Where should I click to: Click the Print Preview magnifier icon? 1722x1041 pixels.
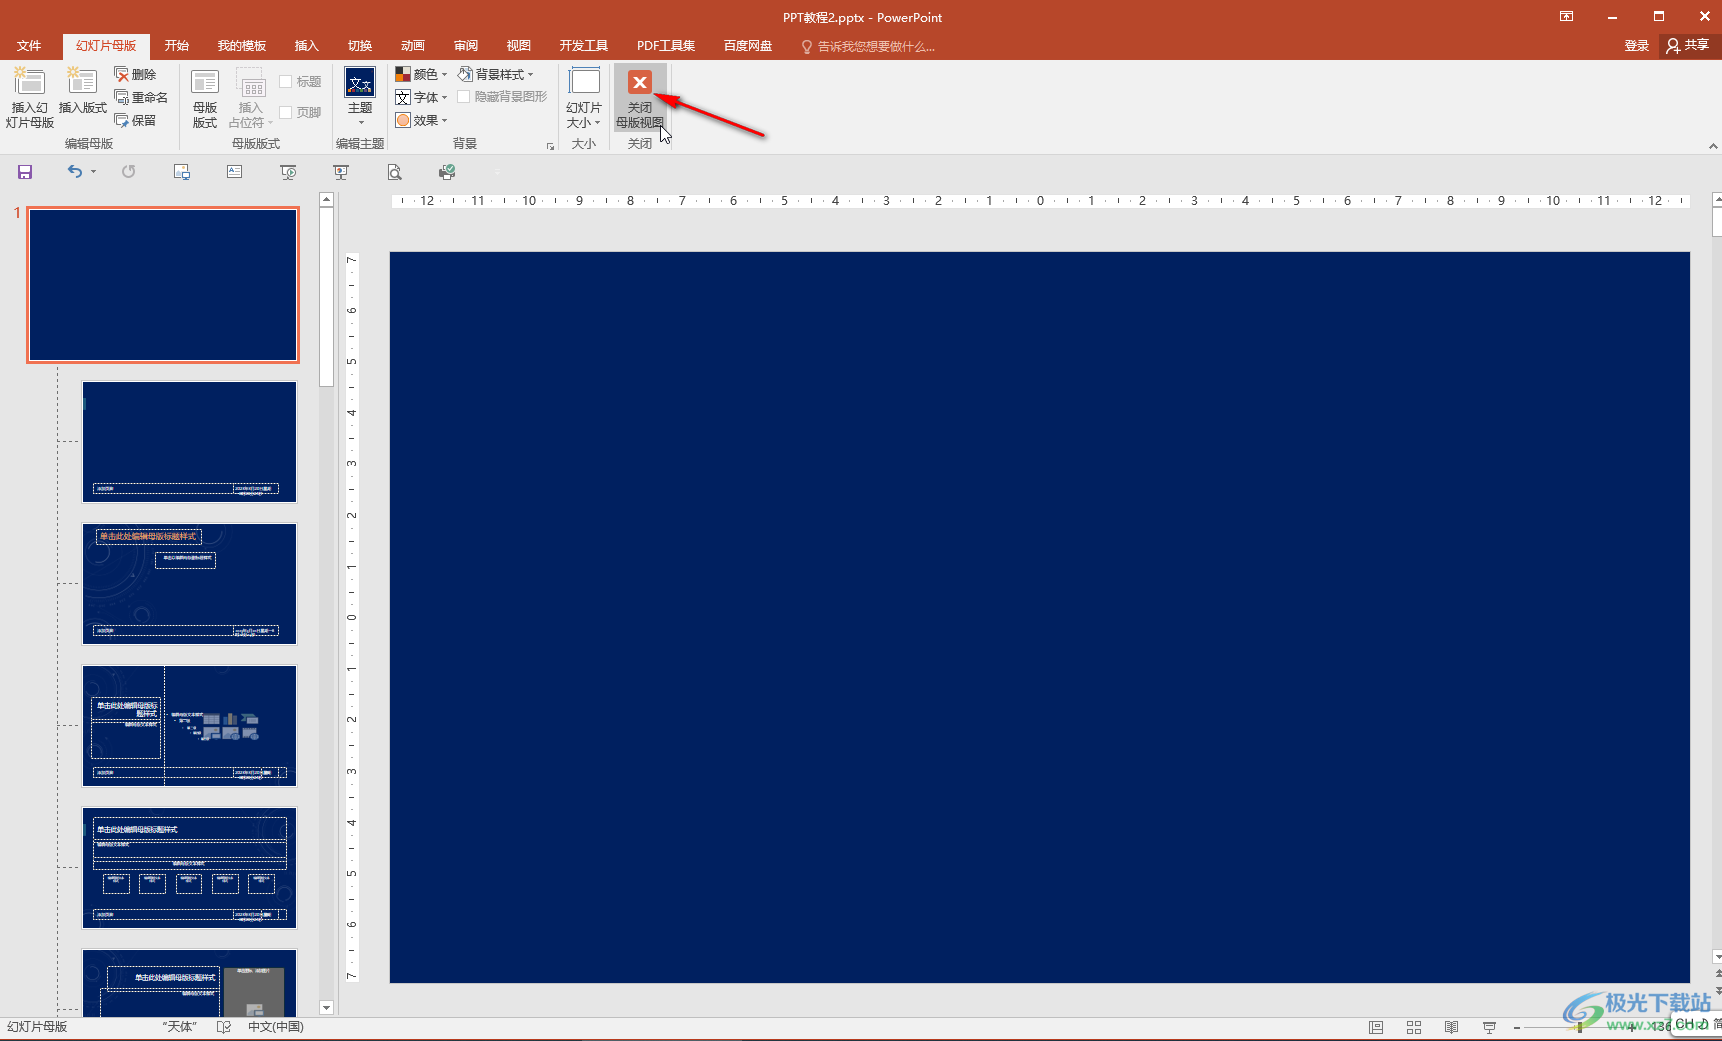tap(395, 172)
